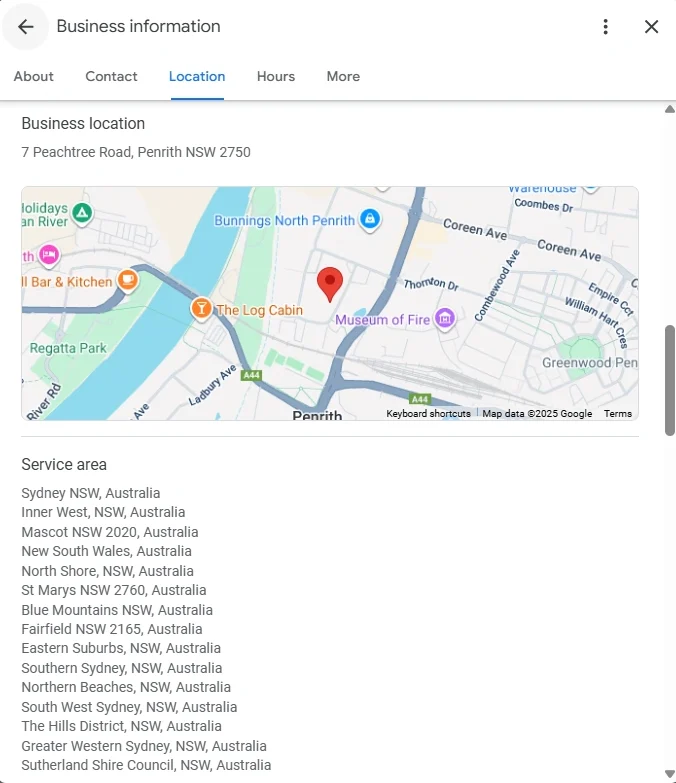Click the Museum of Fire label
Viewport: 676px width, 783px height.
point(382,320)
